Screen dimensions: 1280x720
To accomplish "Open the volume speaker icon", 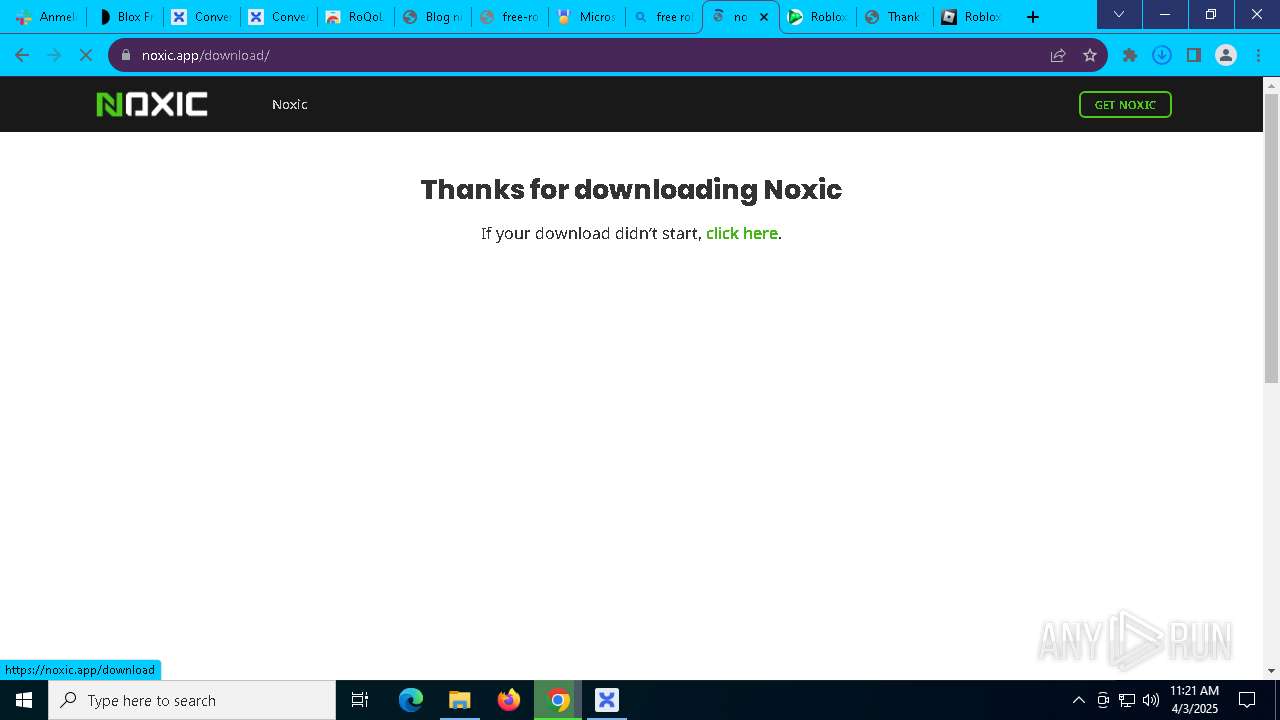I will (x=1151, y=700).
